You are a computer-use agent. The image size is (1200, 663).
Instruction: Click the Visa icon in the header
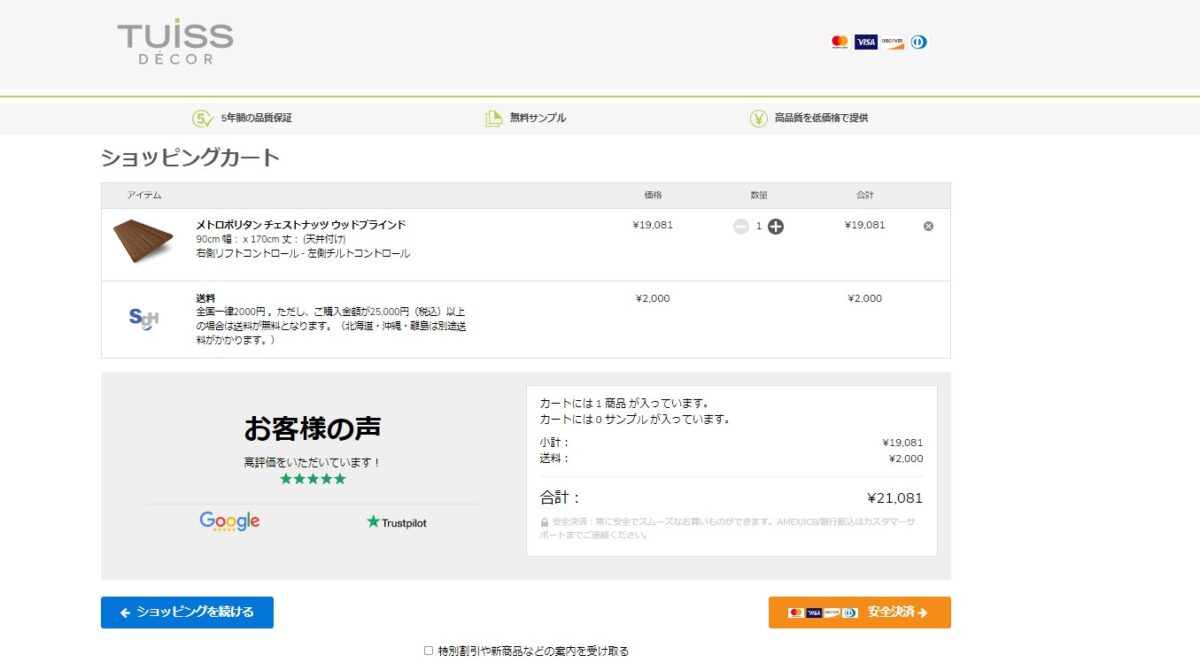point(868,42)
